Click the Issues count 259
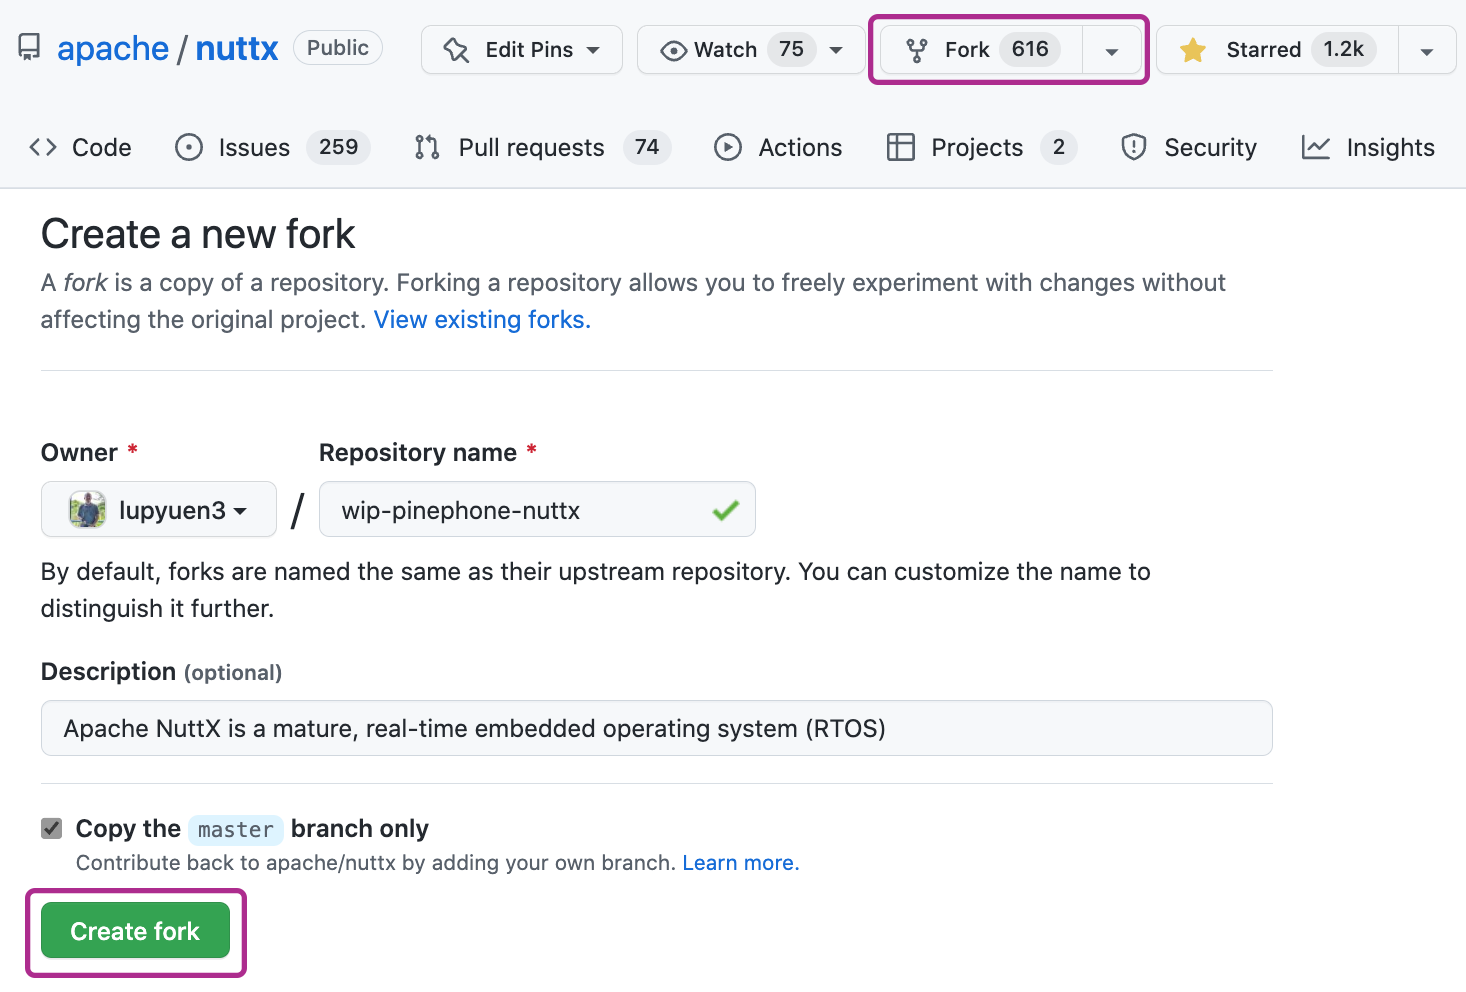This screenshot has height=992, width=1466. click(339, 148)
